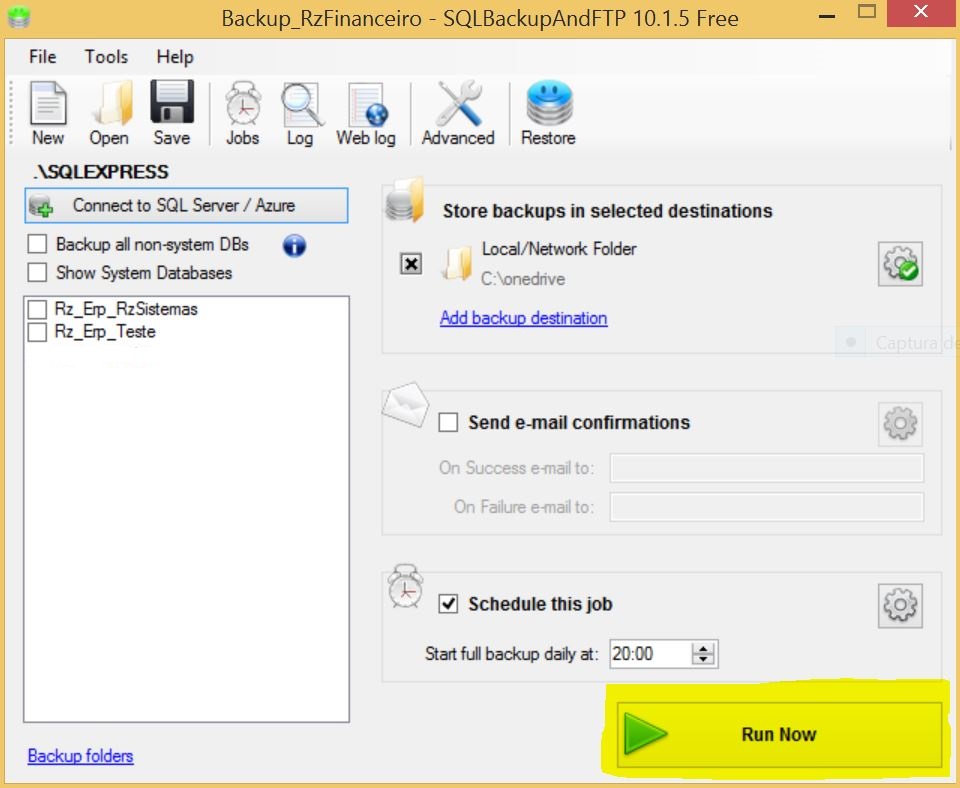This screenshot has height=788, width=960.
Task: Open the Web log toolbar icon
Action: pos(365,114)
